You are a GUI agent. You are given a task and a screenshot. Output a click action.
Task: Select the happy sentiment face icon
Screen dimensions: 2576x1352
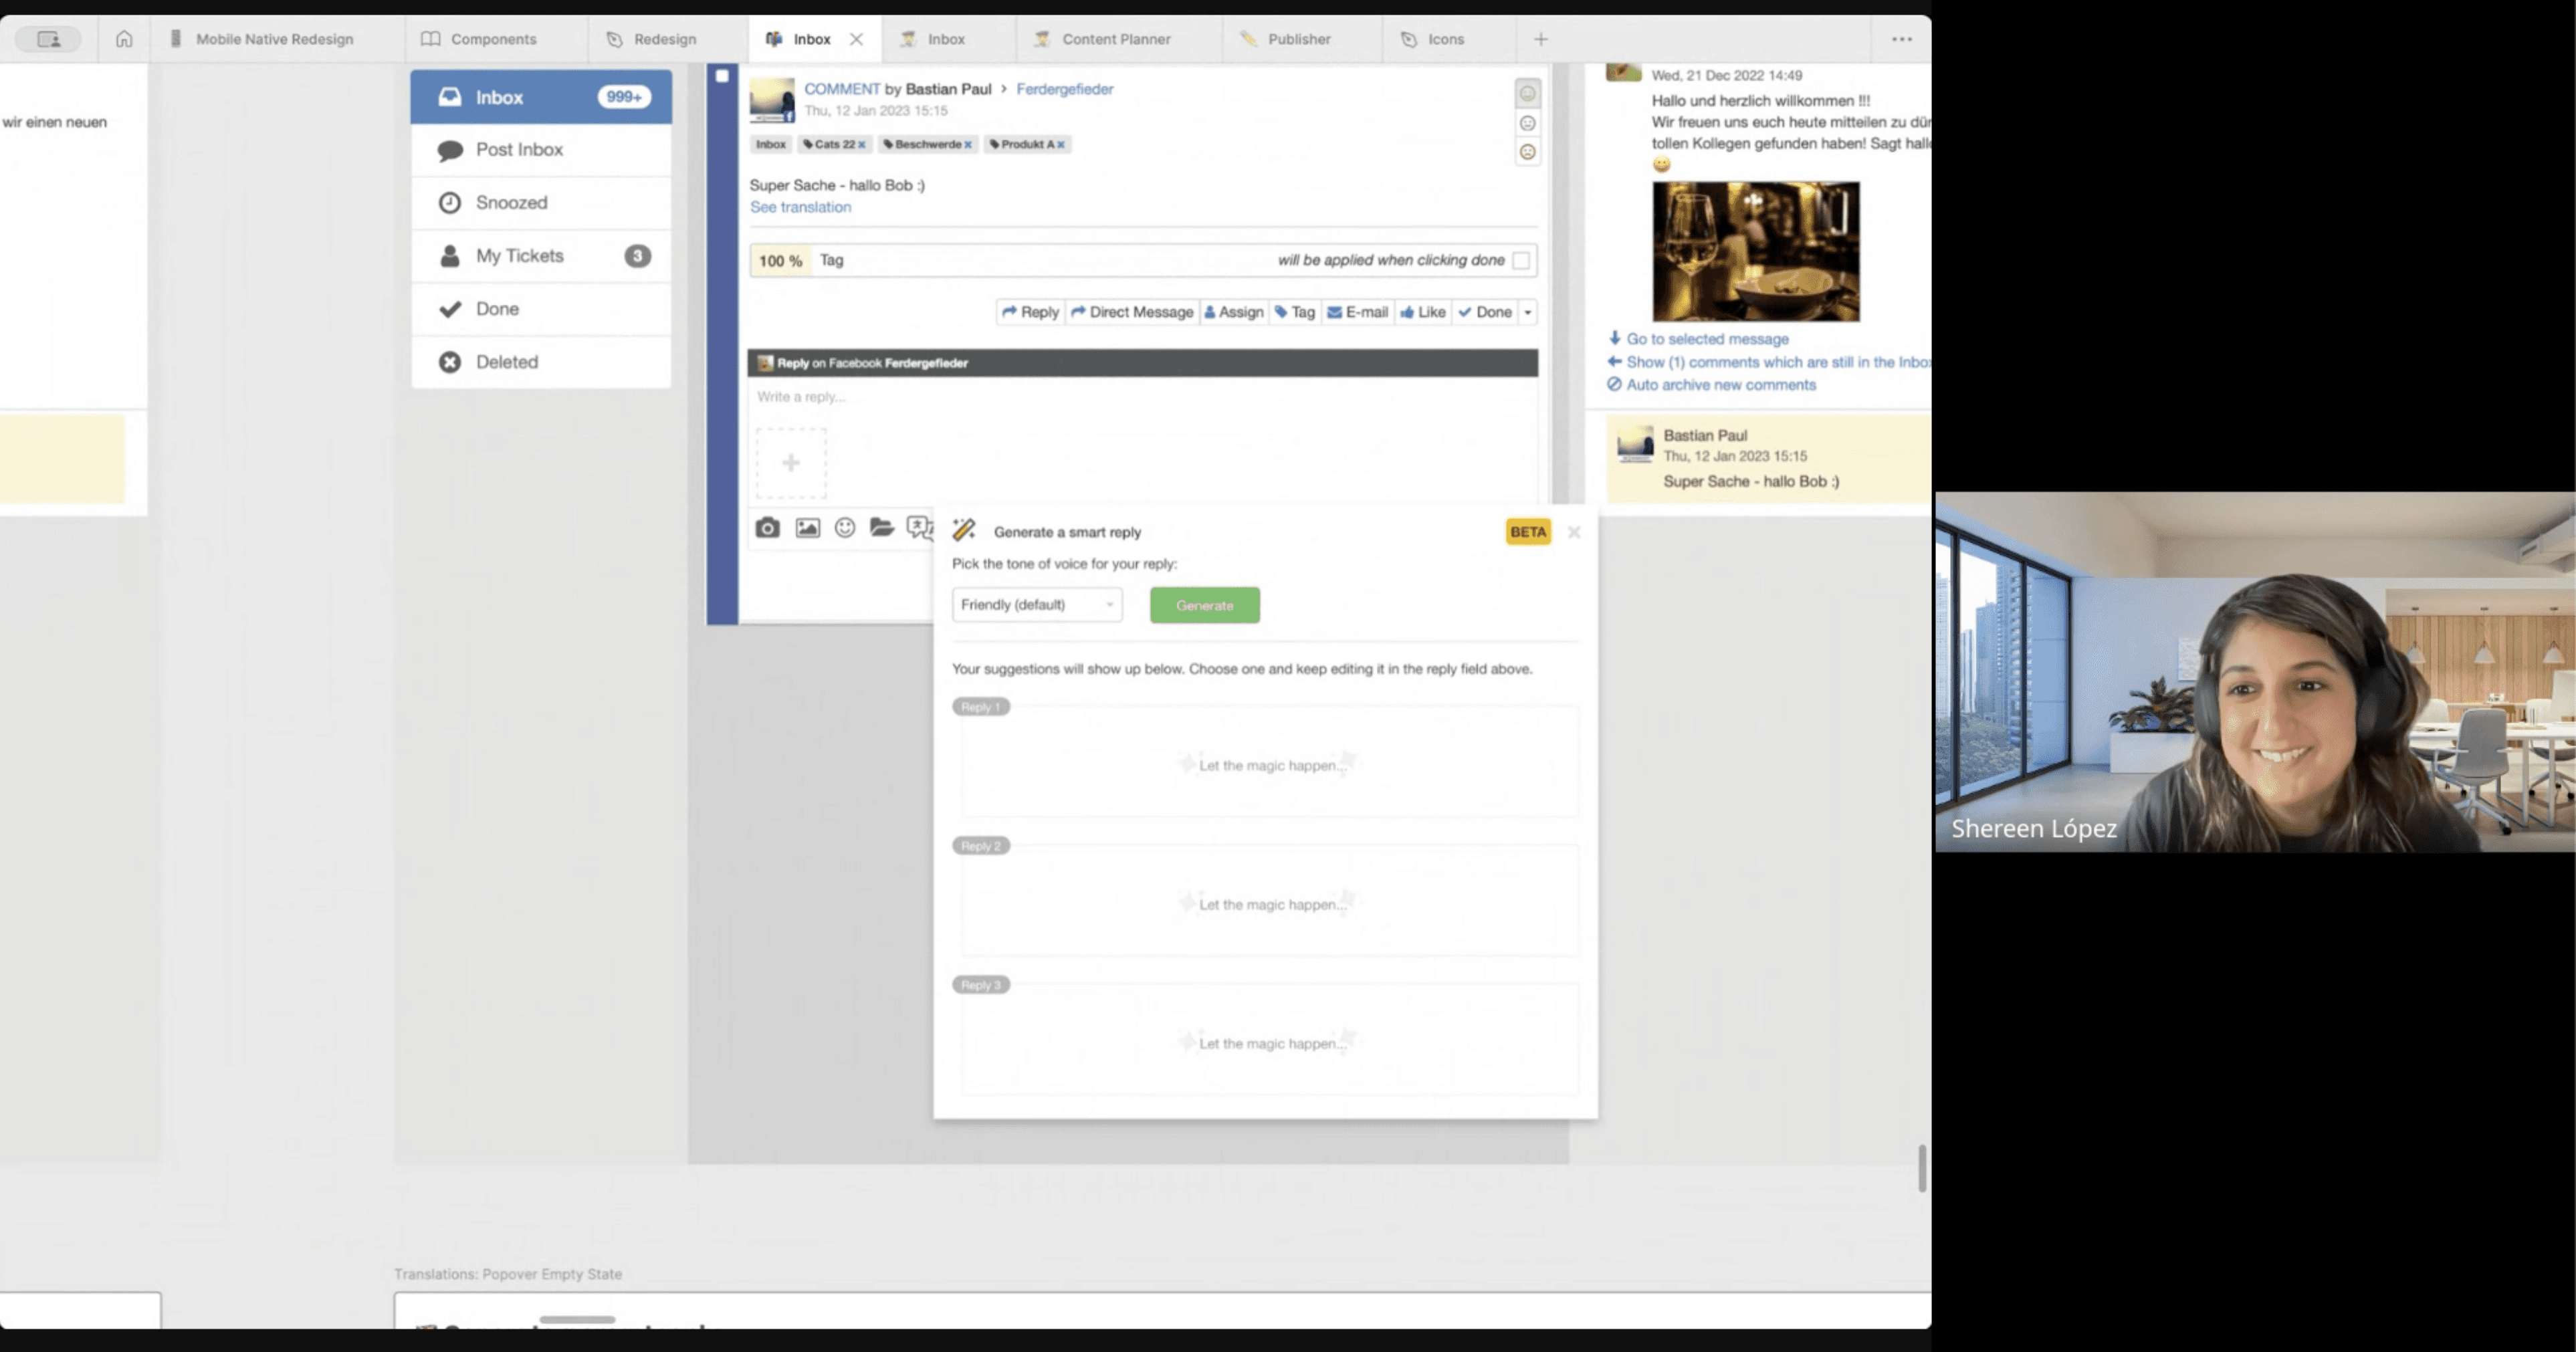point(1527,94)
